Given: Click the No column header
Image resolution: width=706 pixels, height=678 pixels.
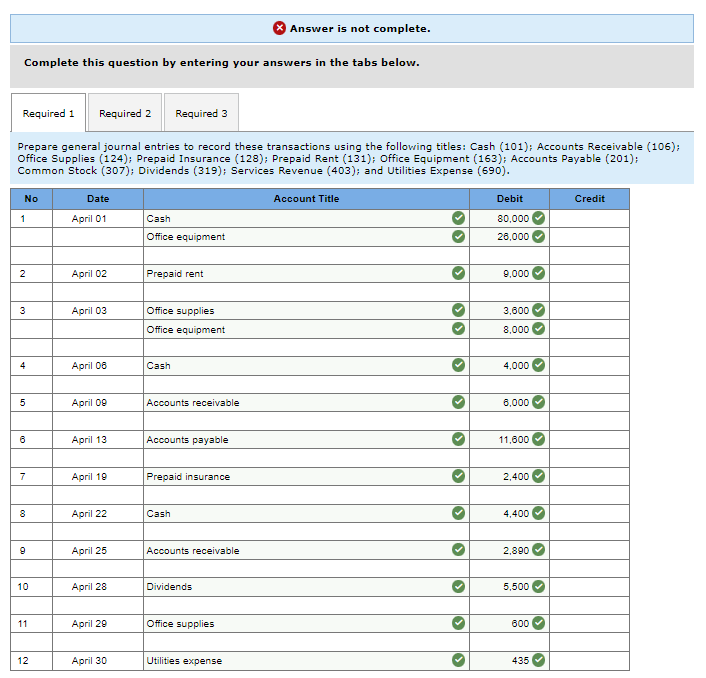Looking at the screenshot, I should click(x=31, y=199).
